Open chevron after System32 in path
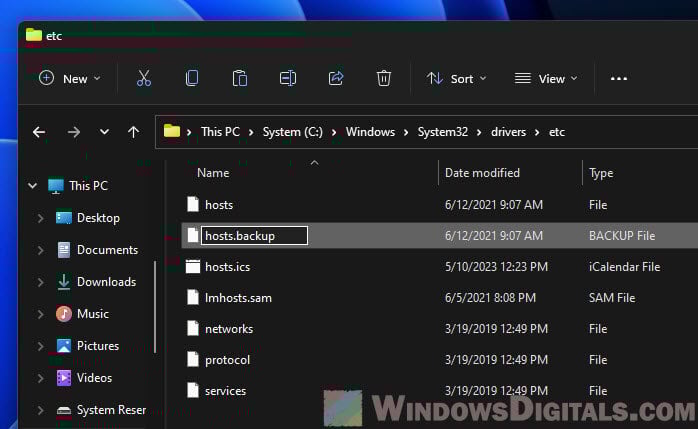Viewport: 698px width, 429px height. click(479, 133)
